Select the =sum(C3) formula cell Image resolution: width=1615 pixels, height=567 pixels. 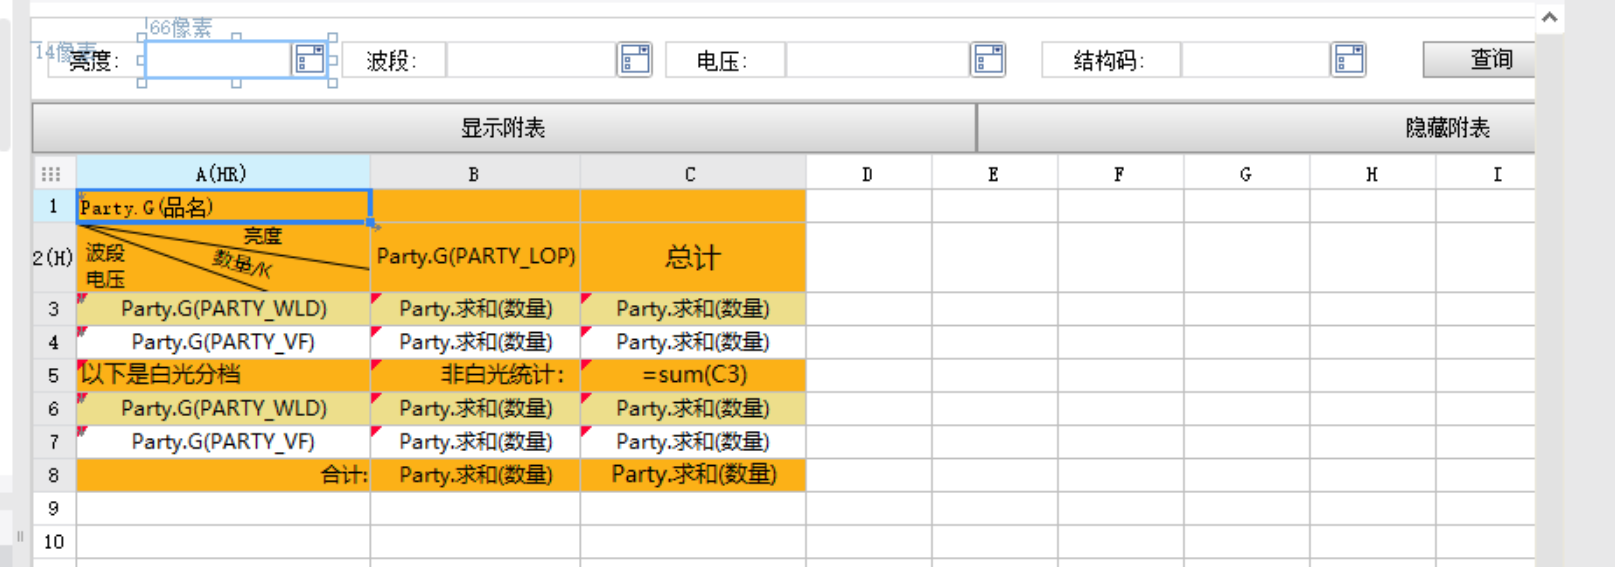pos(693,375)
